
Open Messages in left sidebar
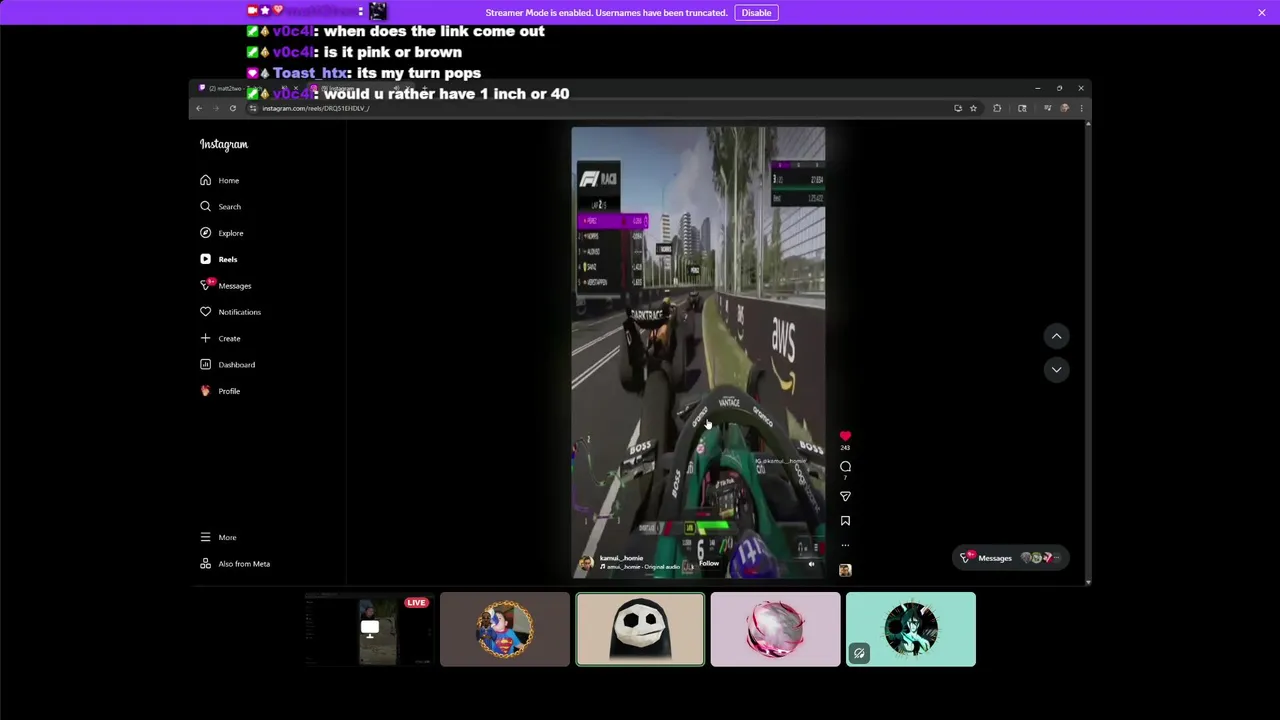click(x=225, y=285)
